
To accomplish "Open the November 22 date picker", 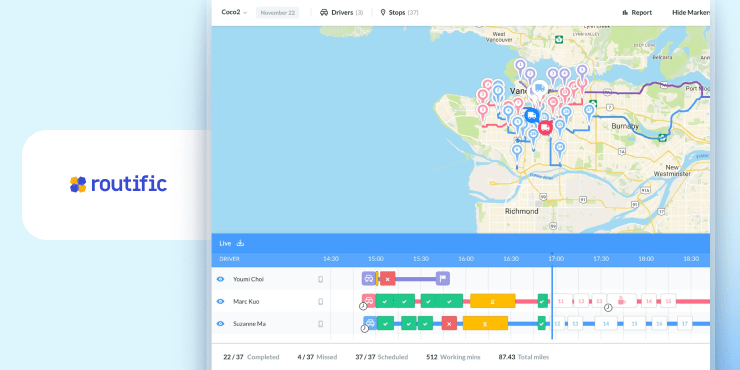I will pos(278,13).
